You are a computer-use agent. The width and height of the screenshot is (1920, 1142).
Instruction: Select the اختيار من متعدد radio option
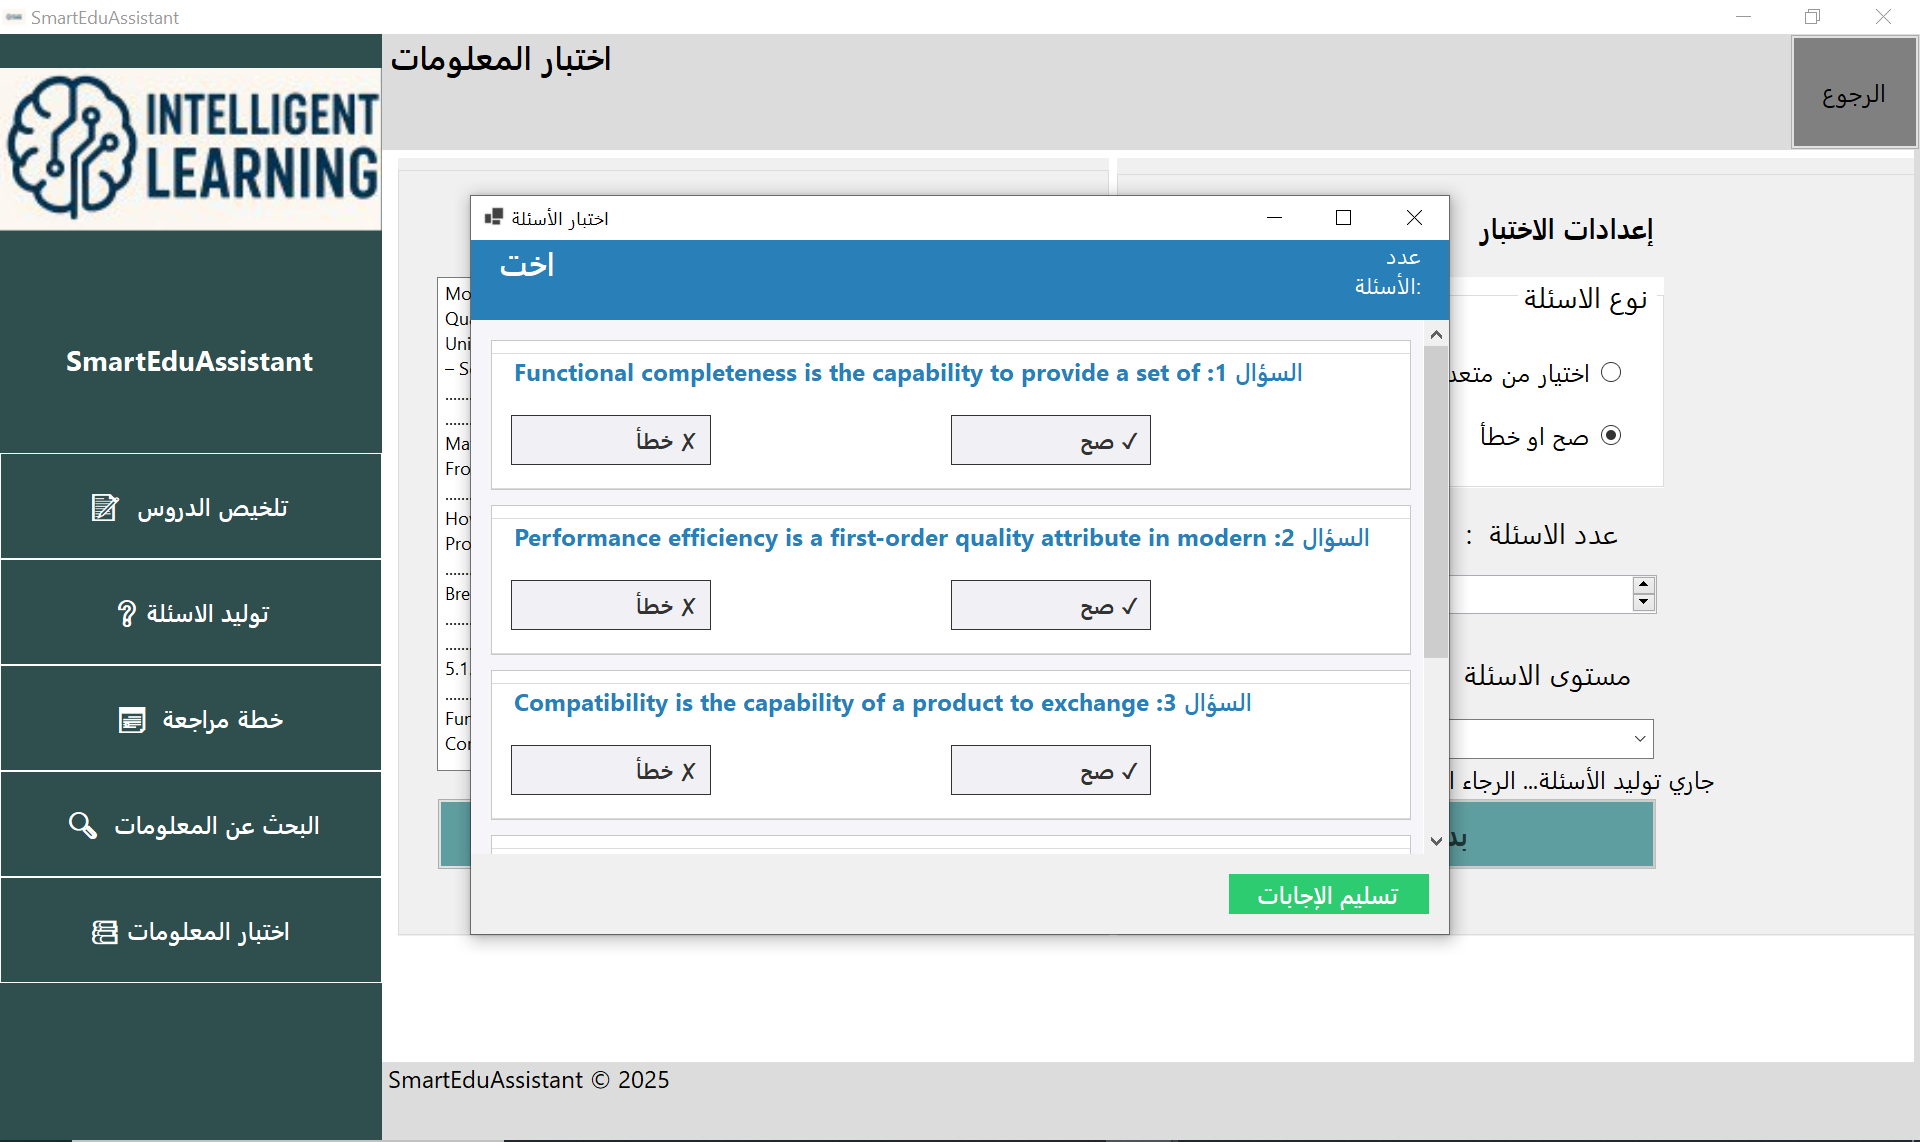1610,373
